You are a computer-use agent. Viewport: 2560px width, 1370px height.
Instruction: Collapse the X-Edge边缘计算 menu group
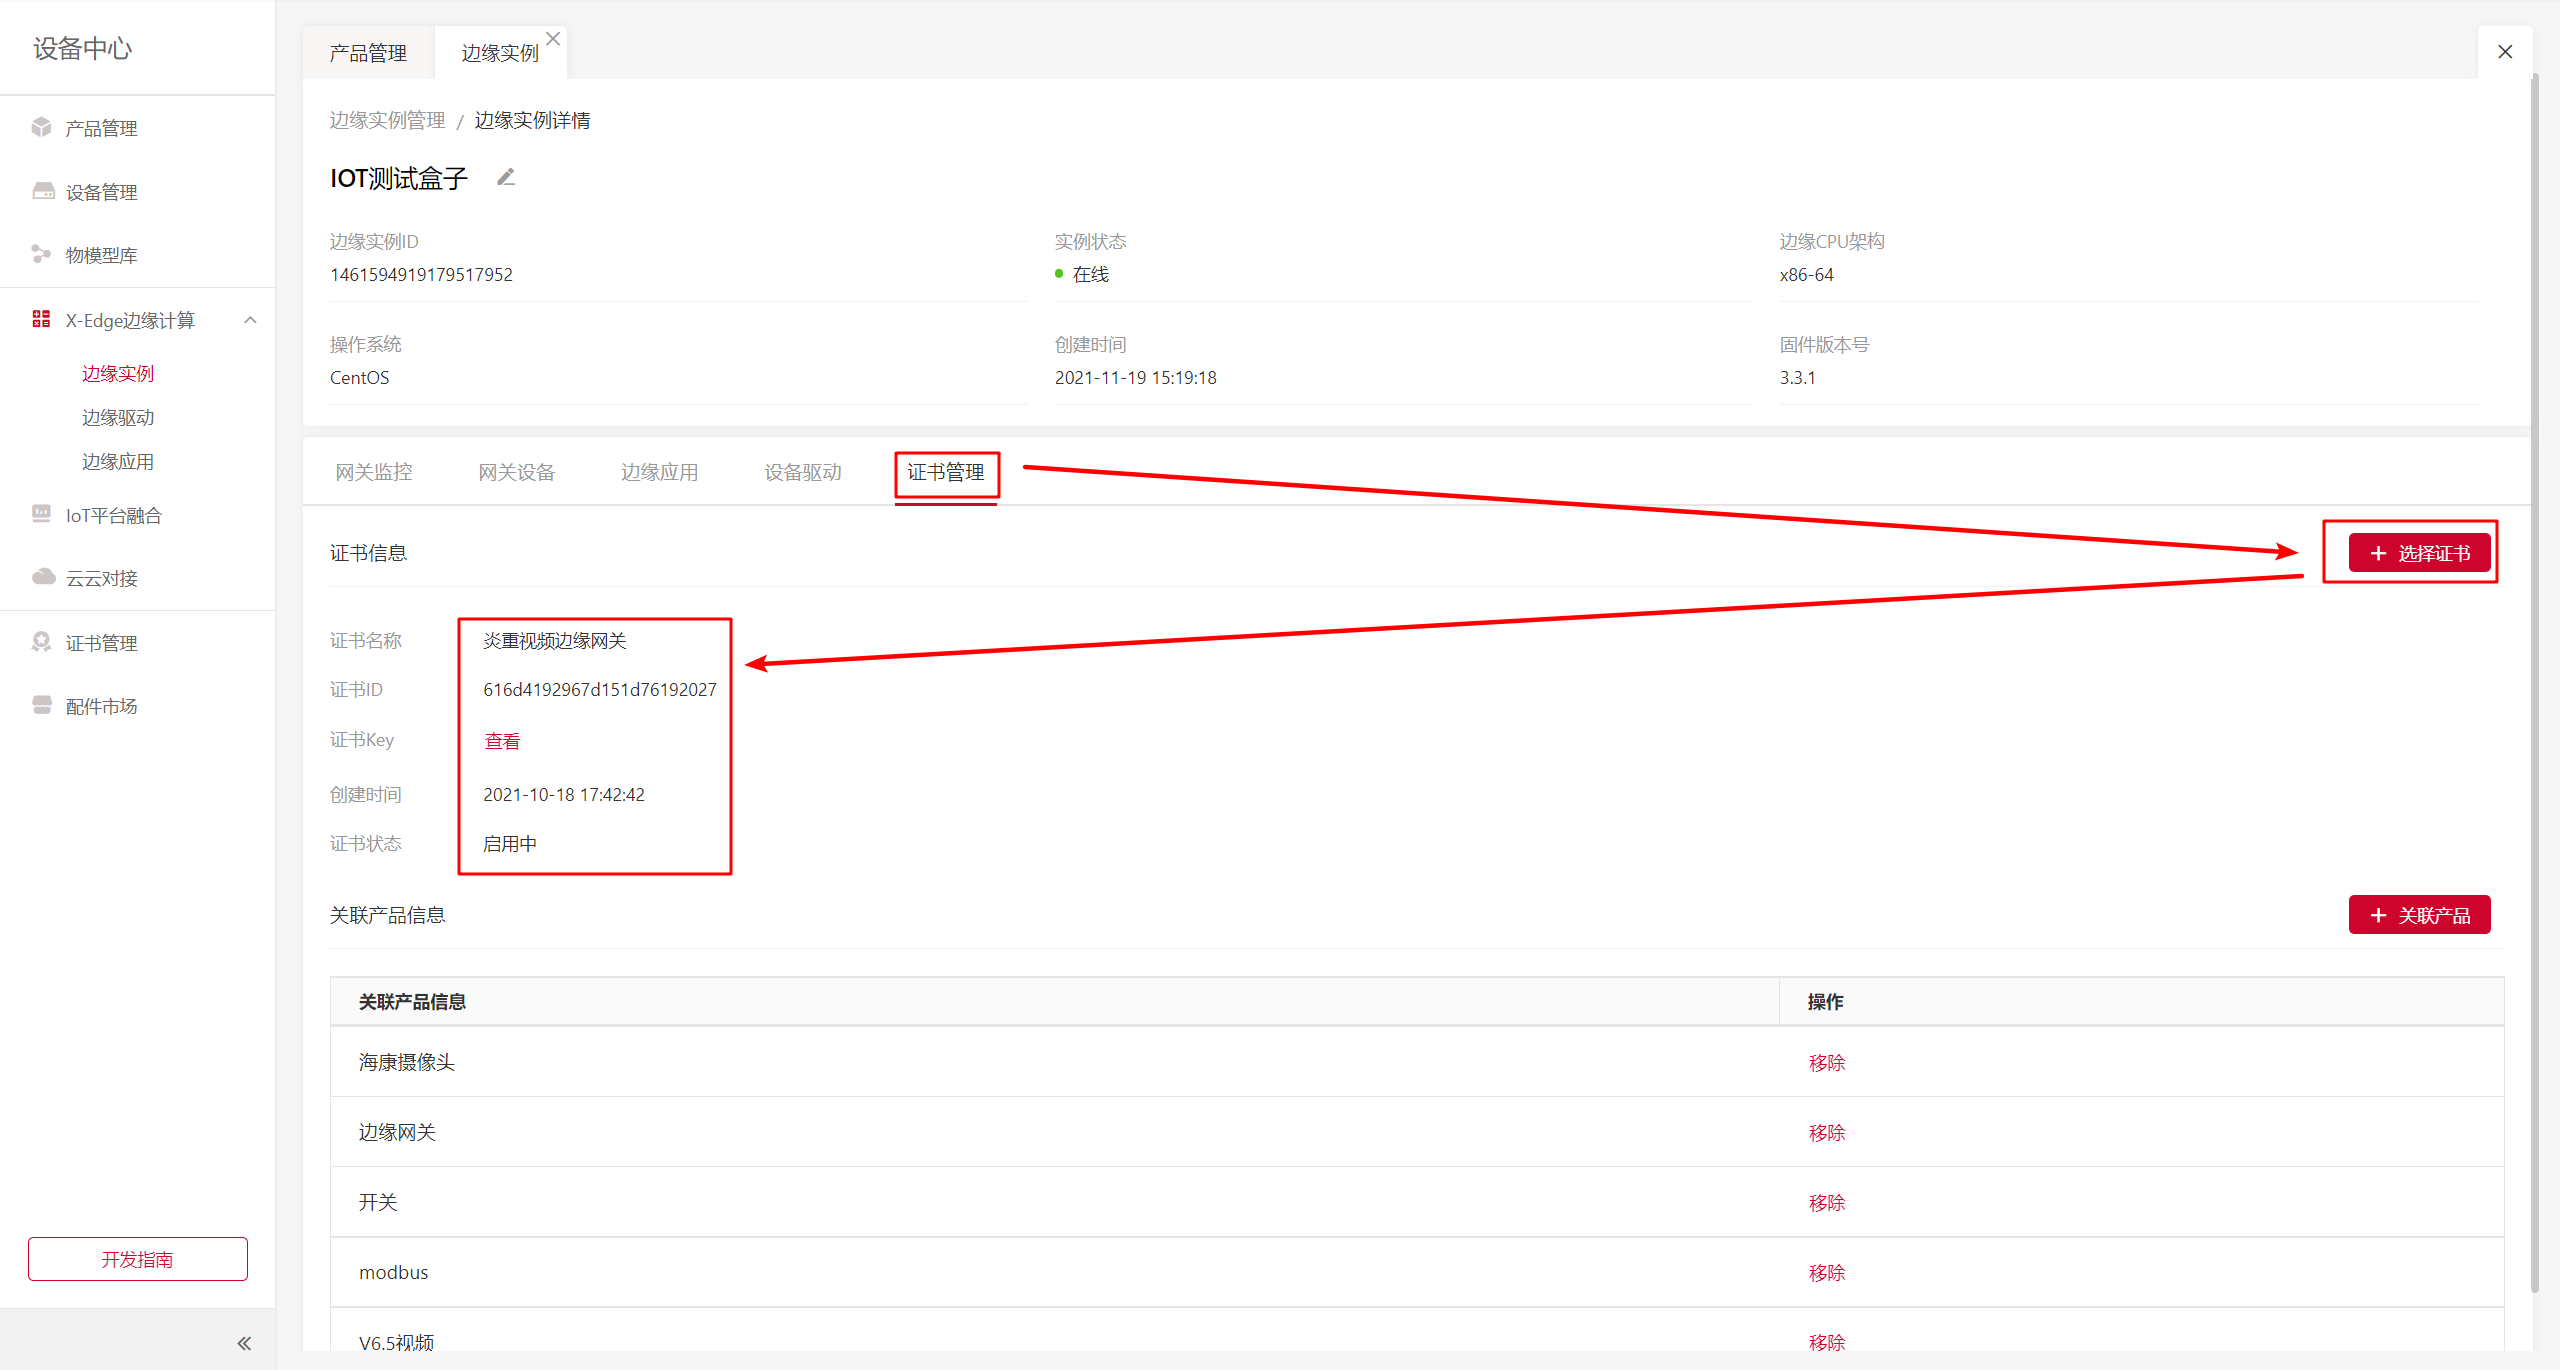point(251,320)
